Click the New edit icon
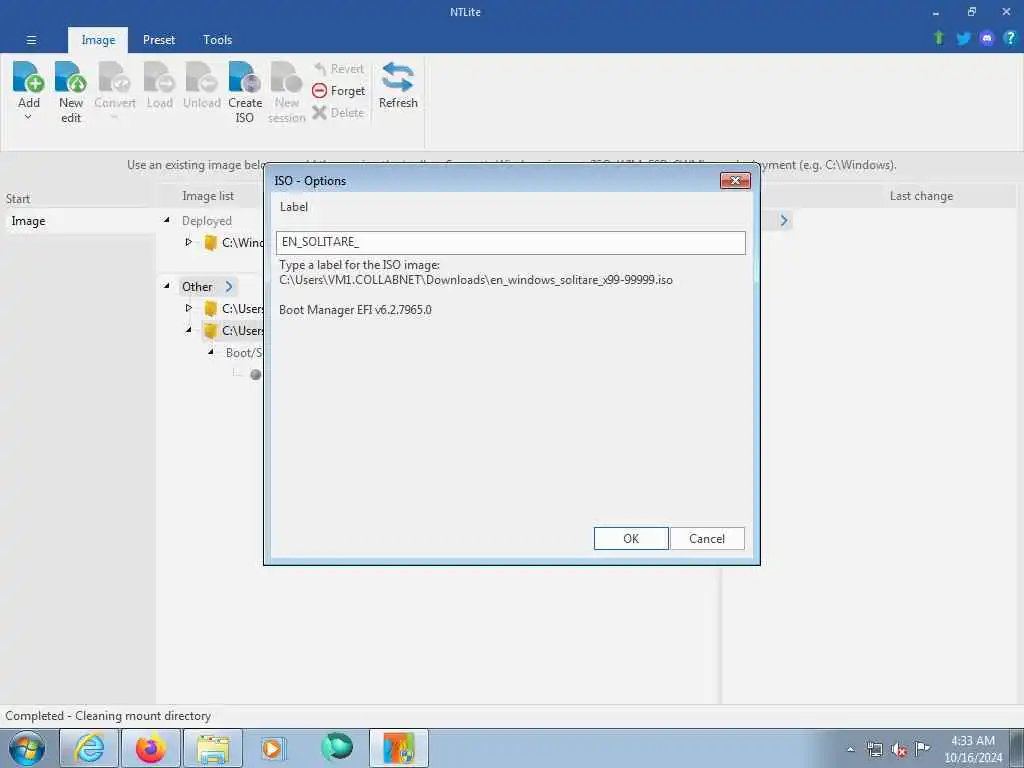 pos(71,77)
